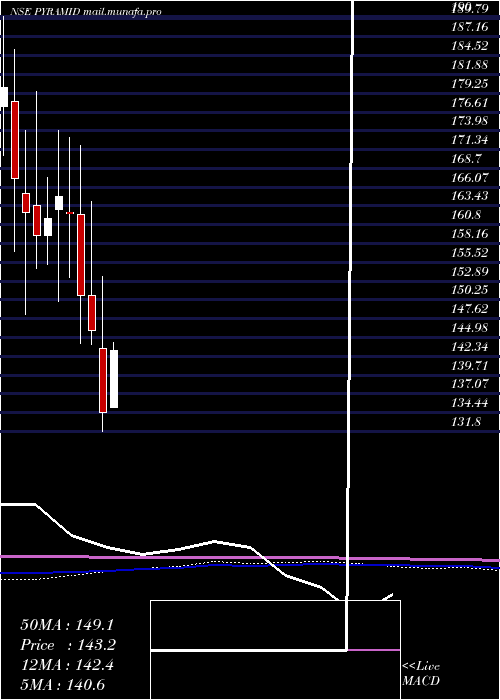Click the 166.07 axis value
This screenshot has height=700, width=500.
tap(470, 178)
